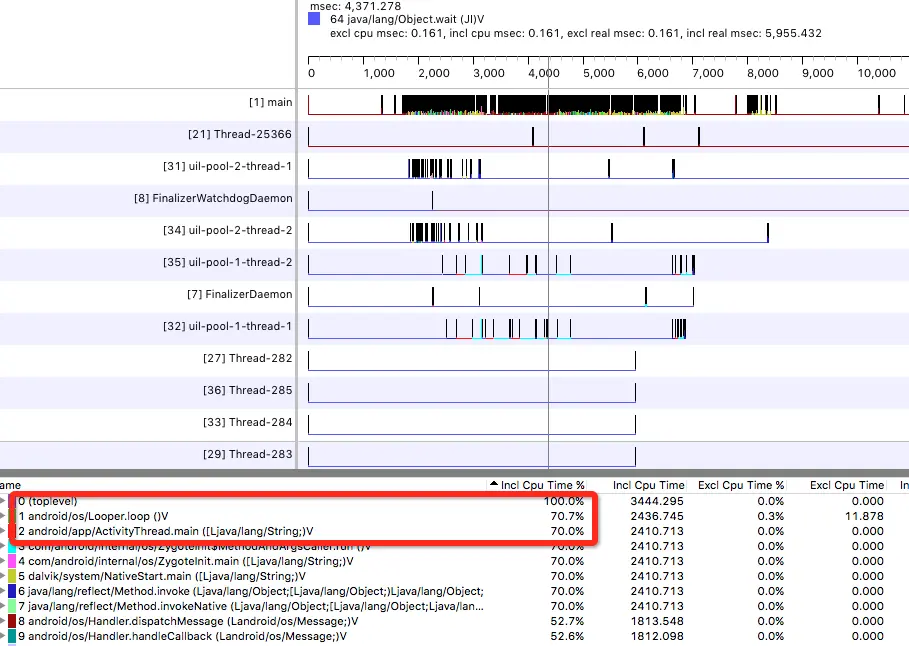Screen dimensions: 909x646
Task: Click the magenta color box for ZygoteInit.main
Action: pyautogui.click(x=12, y=561)
